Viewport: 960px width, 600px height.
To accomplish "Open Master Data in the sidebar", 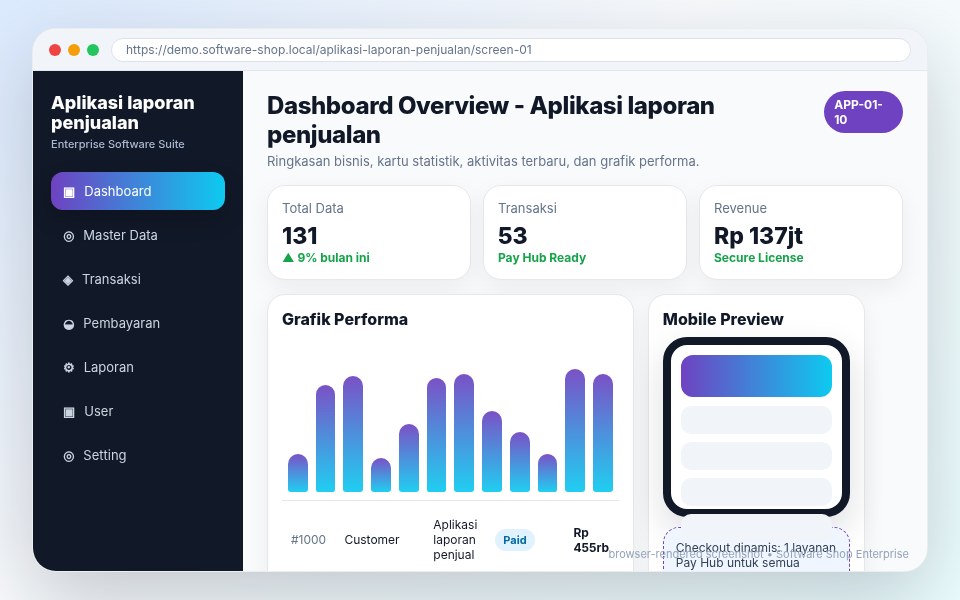I will tap(138, 235).
